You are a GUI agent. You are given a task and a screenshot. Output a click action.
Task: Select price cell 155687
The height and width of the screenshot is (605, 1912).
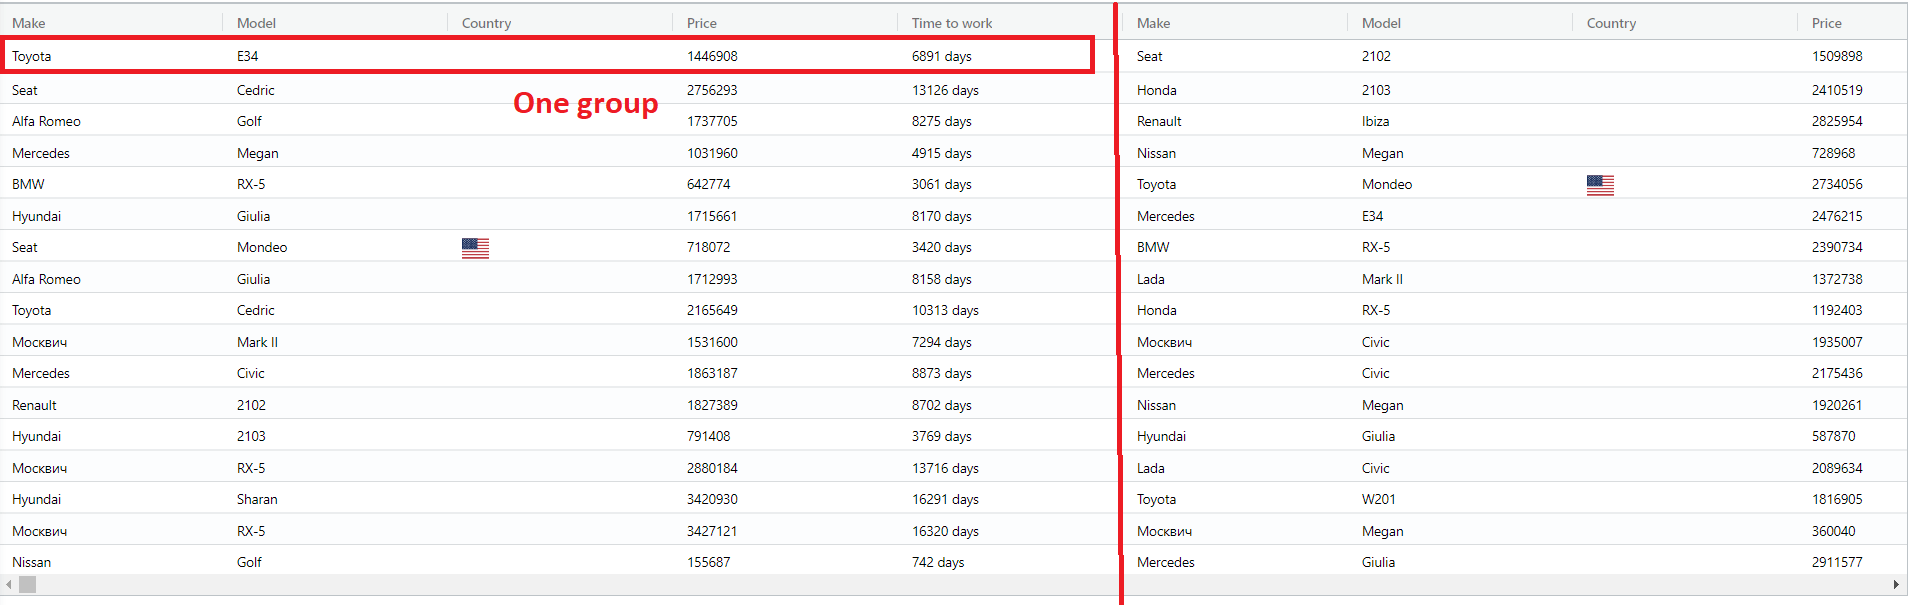[708, 562]
